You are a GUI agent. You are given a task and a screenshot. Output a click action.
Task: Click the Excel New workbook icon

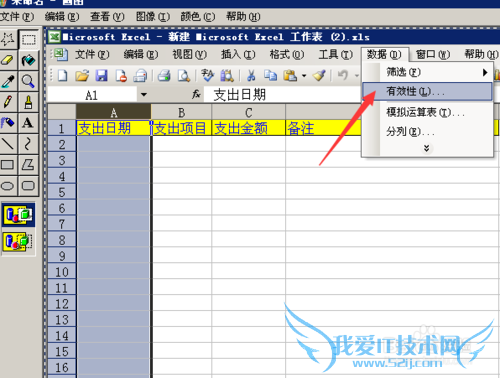point(62,76)
